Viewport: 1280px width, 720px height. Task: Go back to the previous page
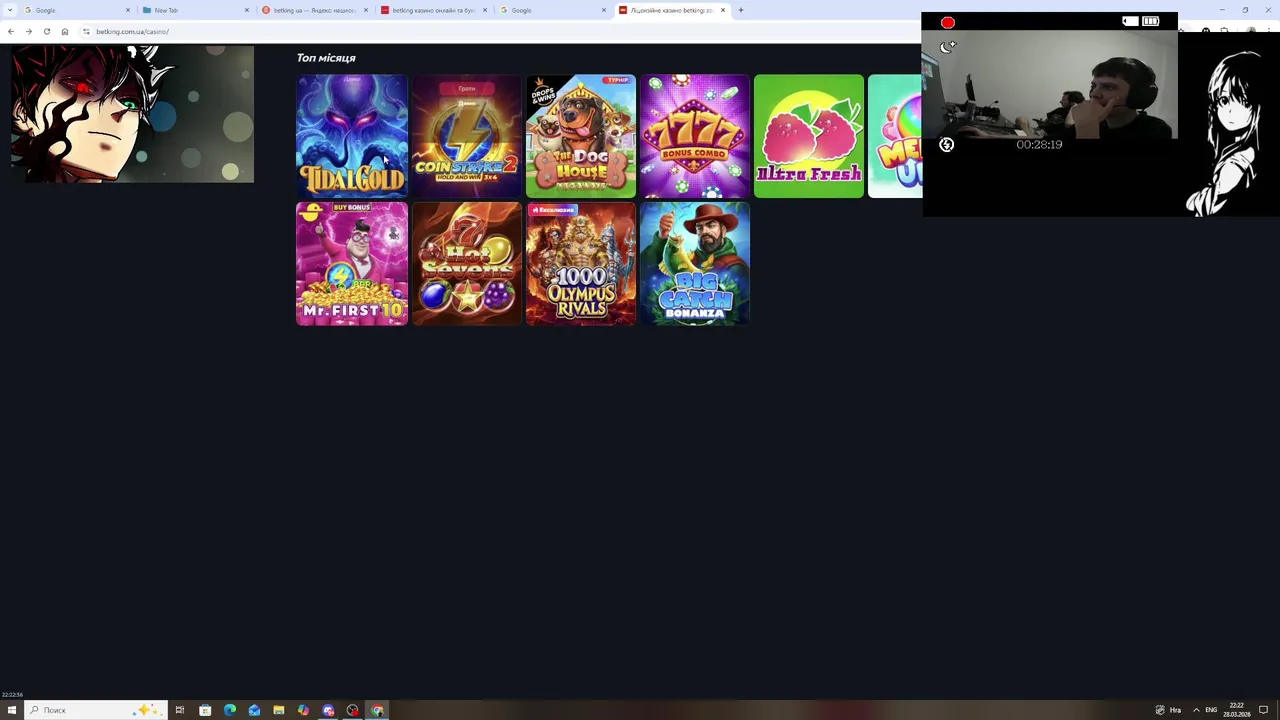10,31
